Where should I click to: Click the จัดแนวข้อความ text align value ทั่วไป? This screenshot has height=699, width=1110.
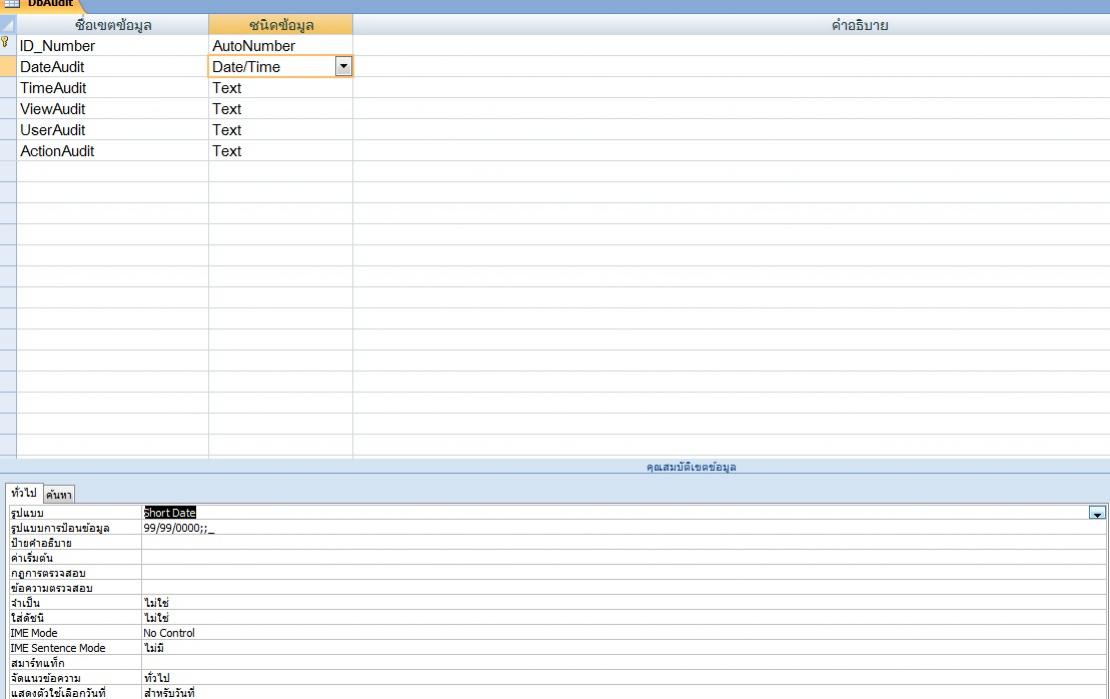(x=624, y=678)
